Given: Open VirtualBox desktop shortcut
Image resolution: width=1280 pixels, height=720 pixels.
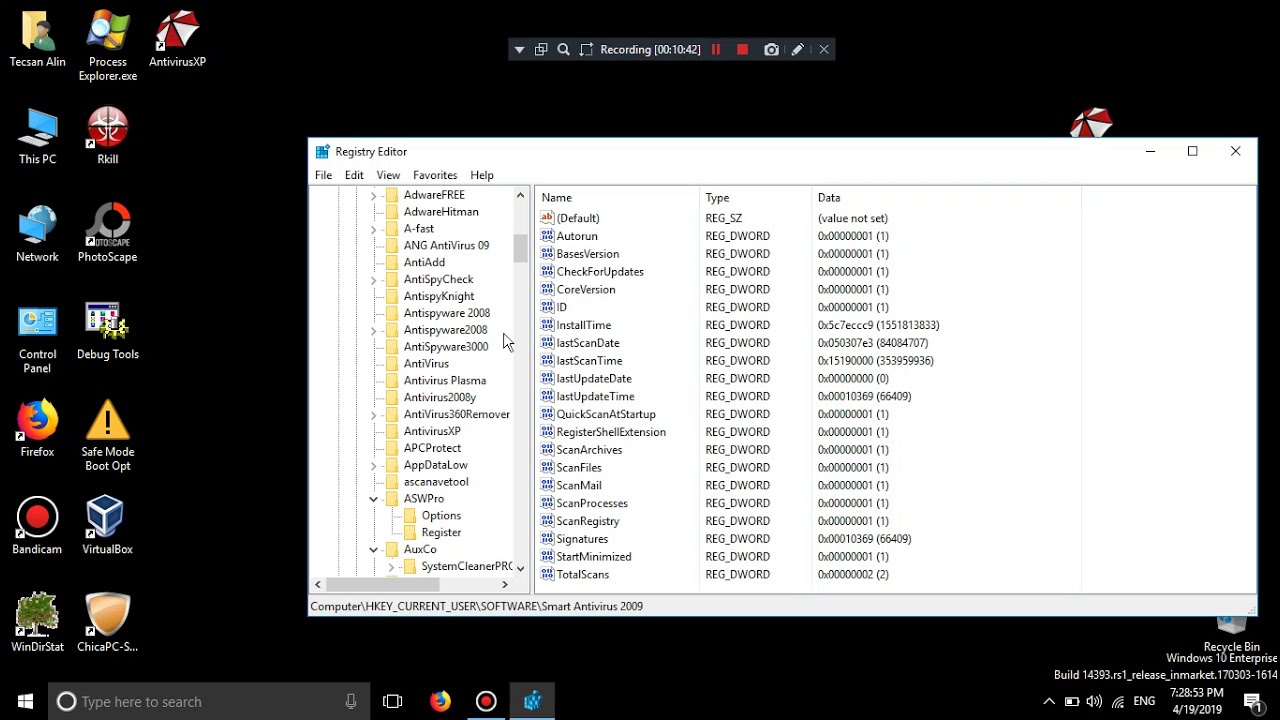Looking at the screenshot, I should [x=108, y=527].
